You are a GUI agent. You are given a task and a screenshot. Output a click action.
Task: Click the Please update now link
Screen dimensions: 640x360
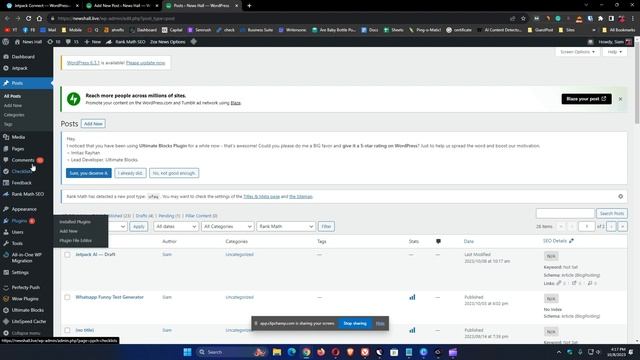pos(145,63)
